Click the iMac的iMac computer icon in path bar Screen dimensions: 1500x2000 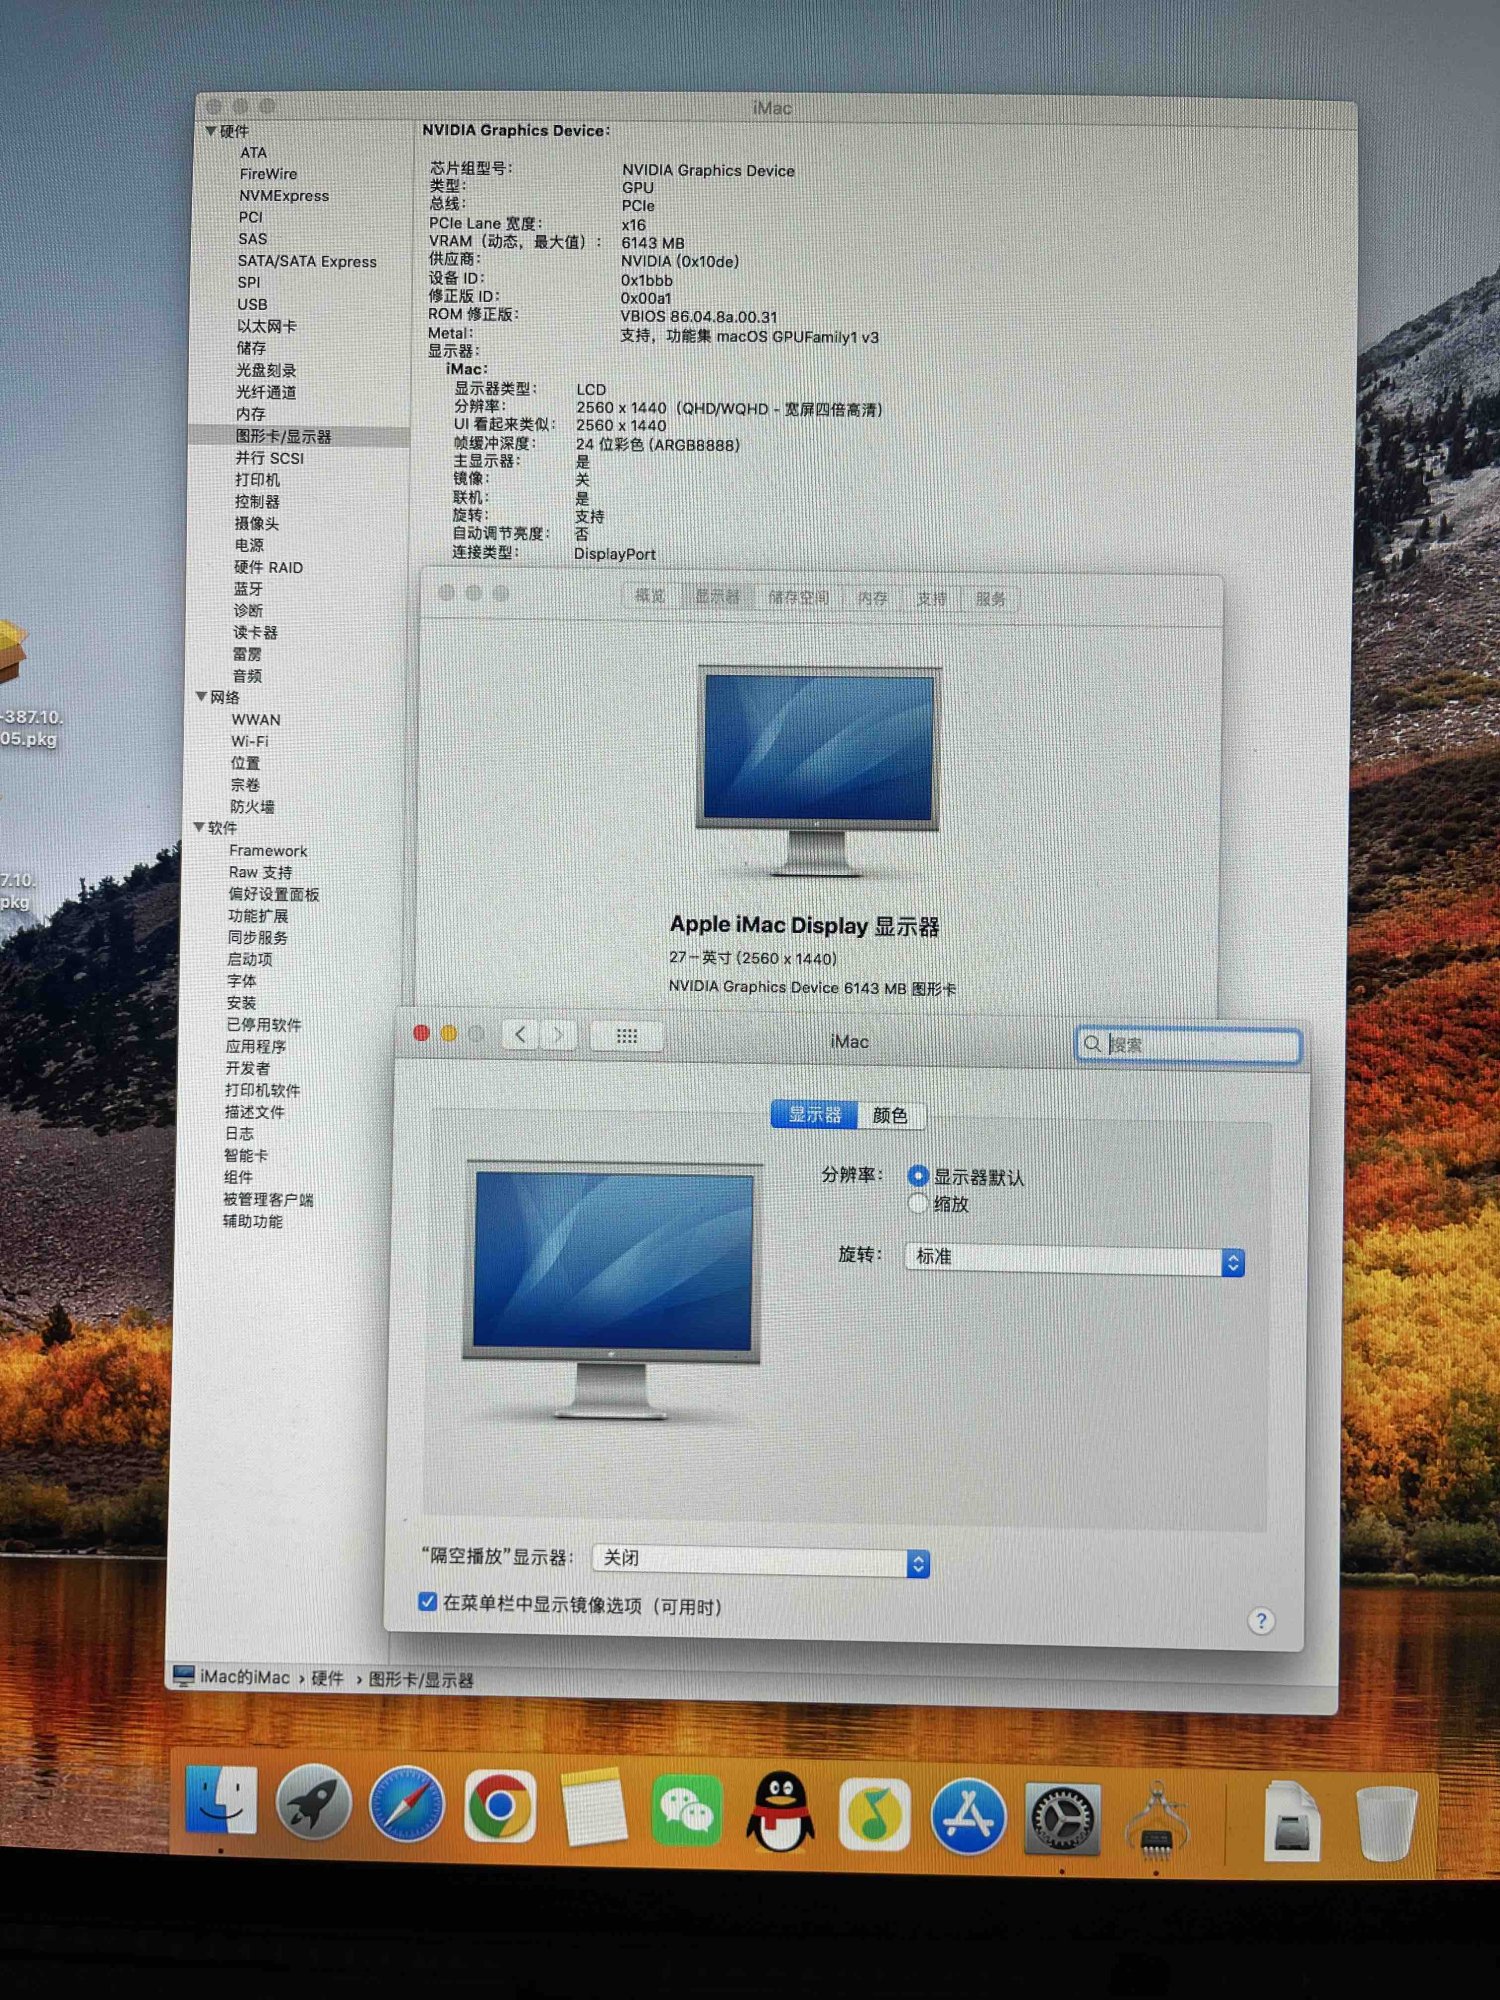coord(183,1675)
